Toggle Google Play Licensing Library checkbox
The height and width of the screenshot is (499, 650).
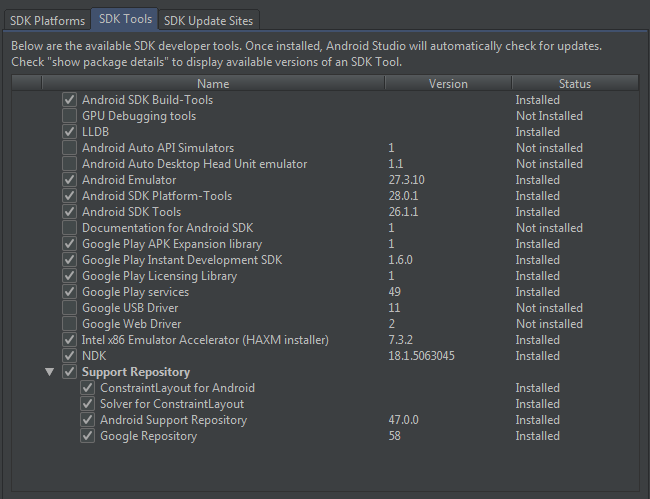69,276
